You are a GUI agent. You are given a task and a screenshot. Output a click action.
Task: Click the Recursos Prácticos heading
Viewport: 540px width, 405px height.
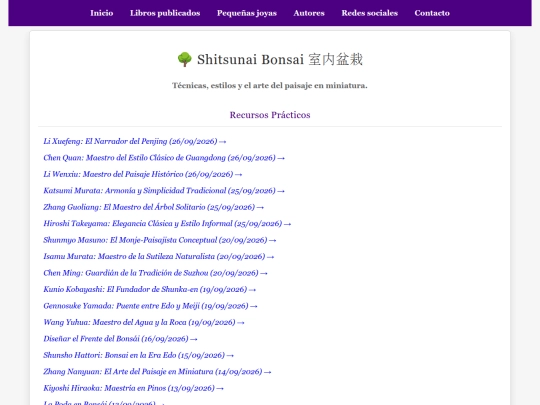(x=270, y=115)
